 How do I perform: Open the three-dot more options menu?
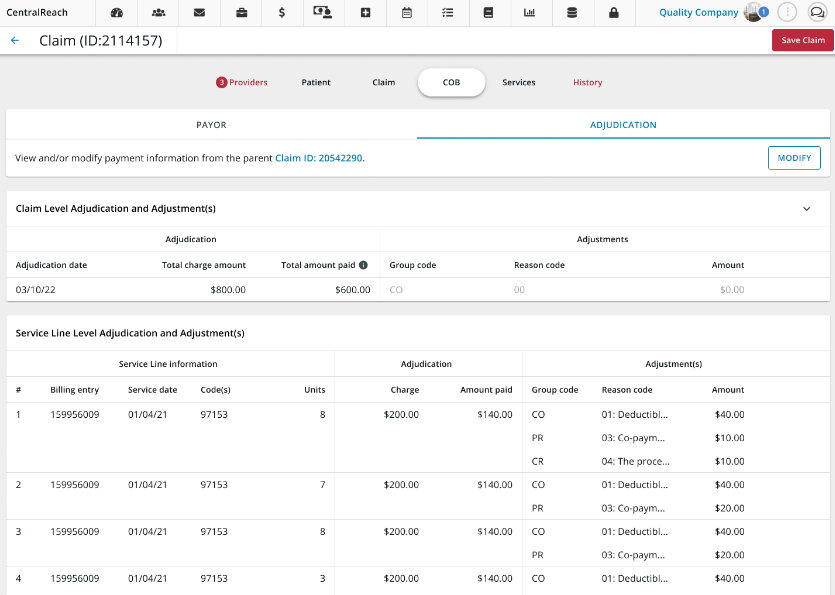coord(788,13)
